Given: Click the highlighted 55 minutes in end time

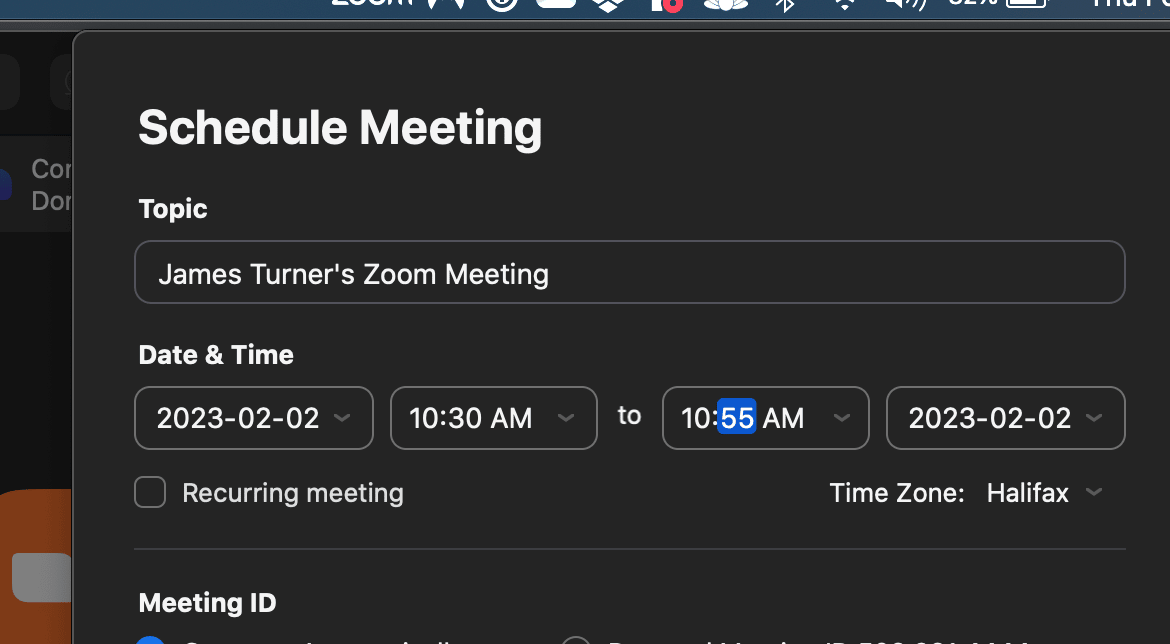Looking at the screenshot, I should (737, 418).
